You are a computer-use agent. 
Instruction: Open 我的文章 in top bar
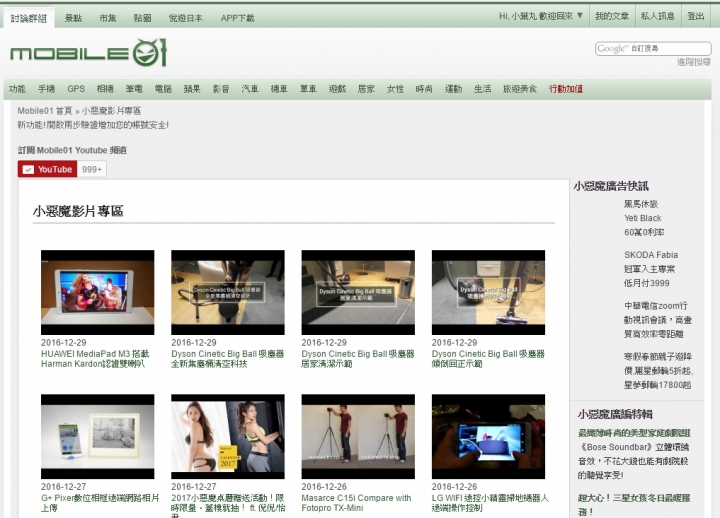[x=612, y=16]
